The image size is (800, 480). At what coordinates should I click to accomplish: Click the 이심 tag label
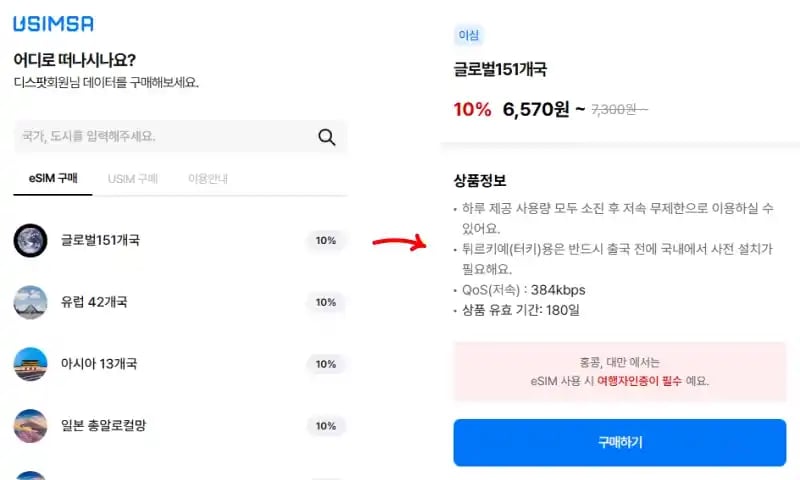[x=468, y=35]
